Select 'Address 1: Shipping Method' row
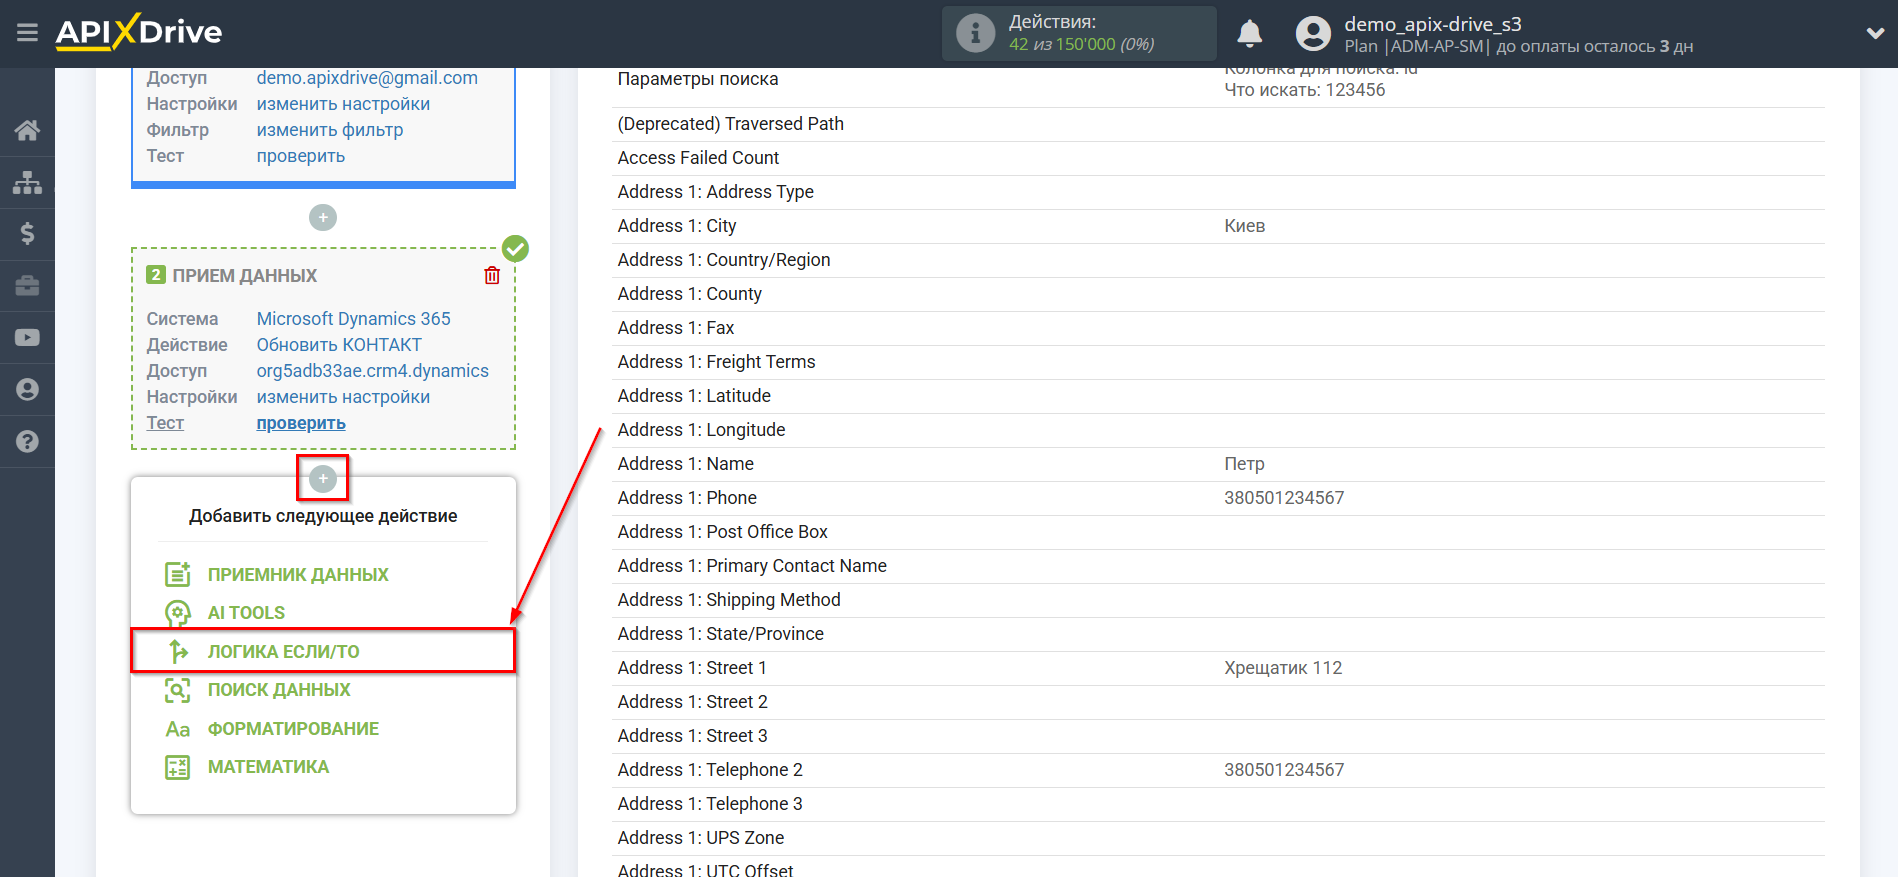Viewport: 1898px width, 877px height. (x=1218, y=600)
